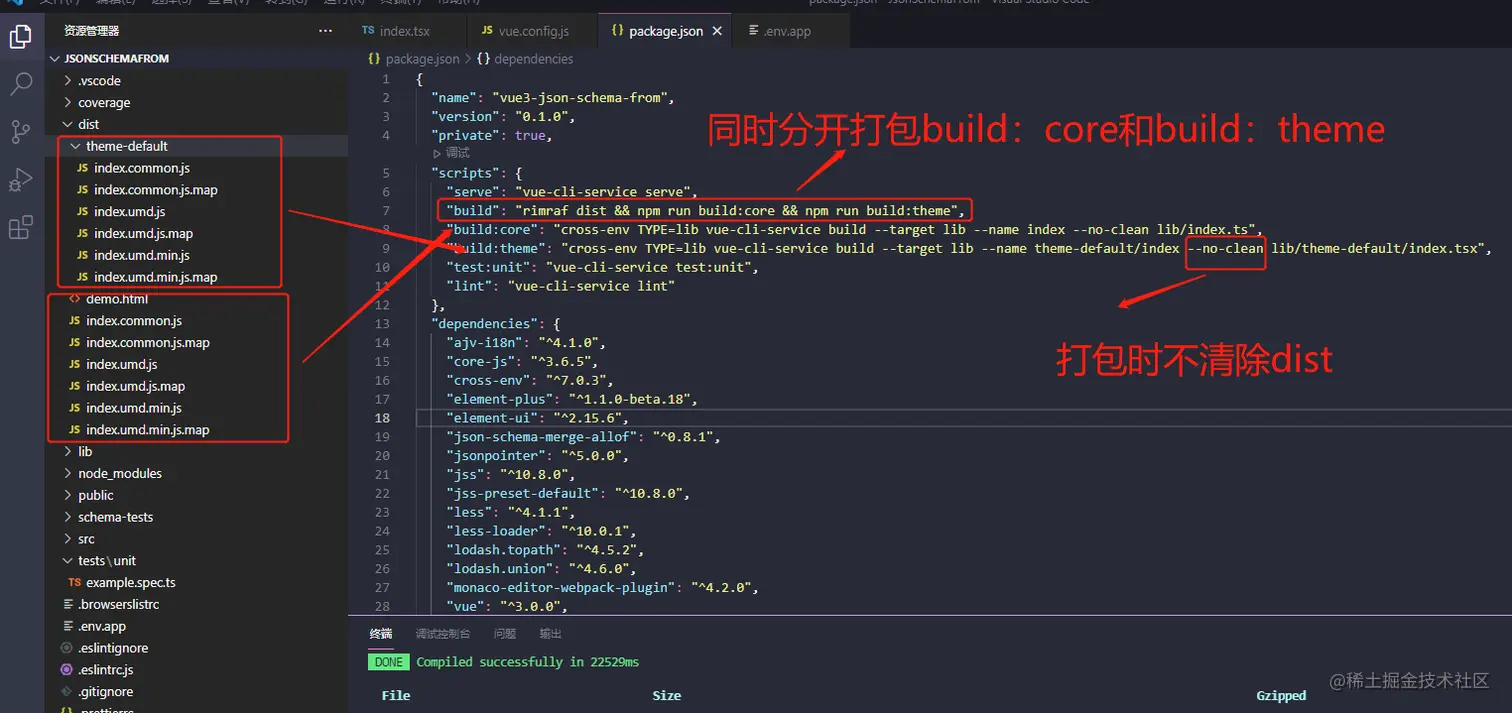Close the package.json editor tab
1512x713 pixels.
coord(717,31)
